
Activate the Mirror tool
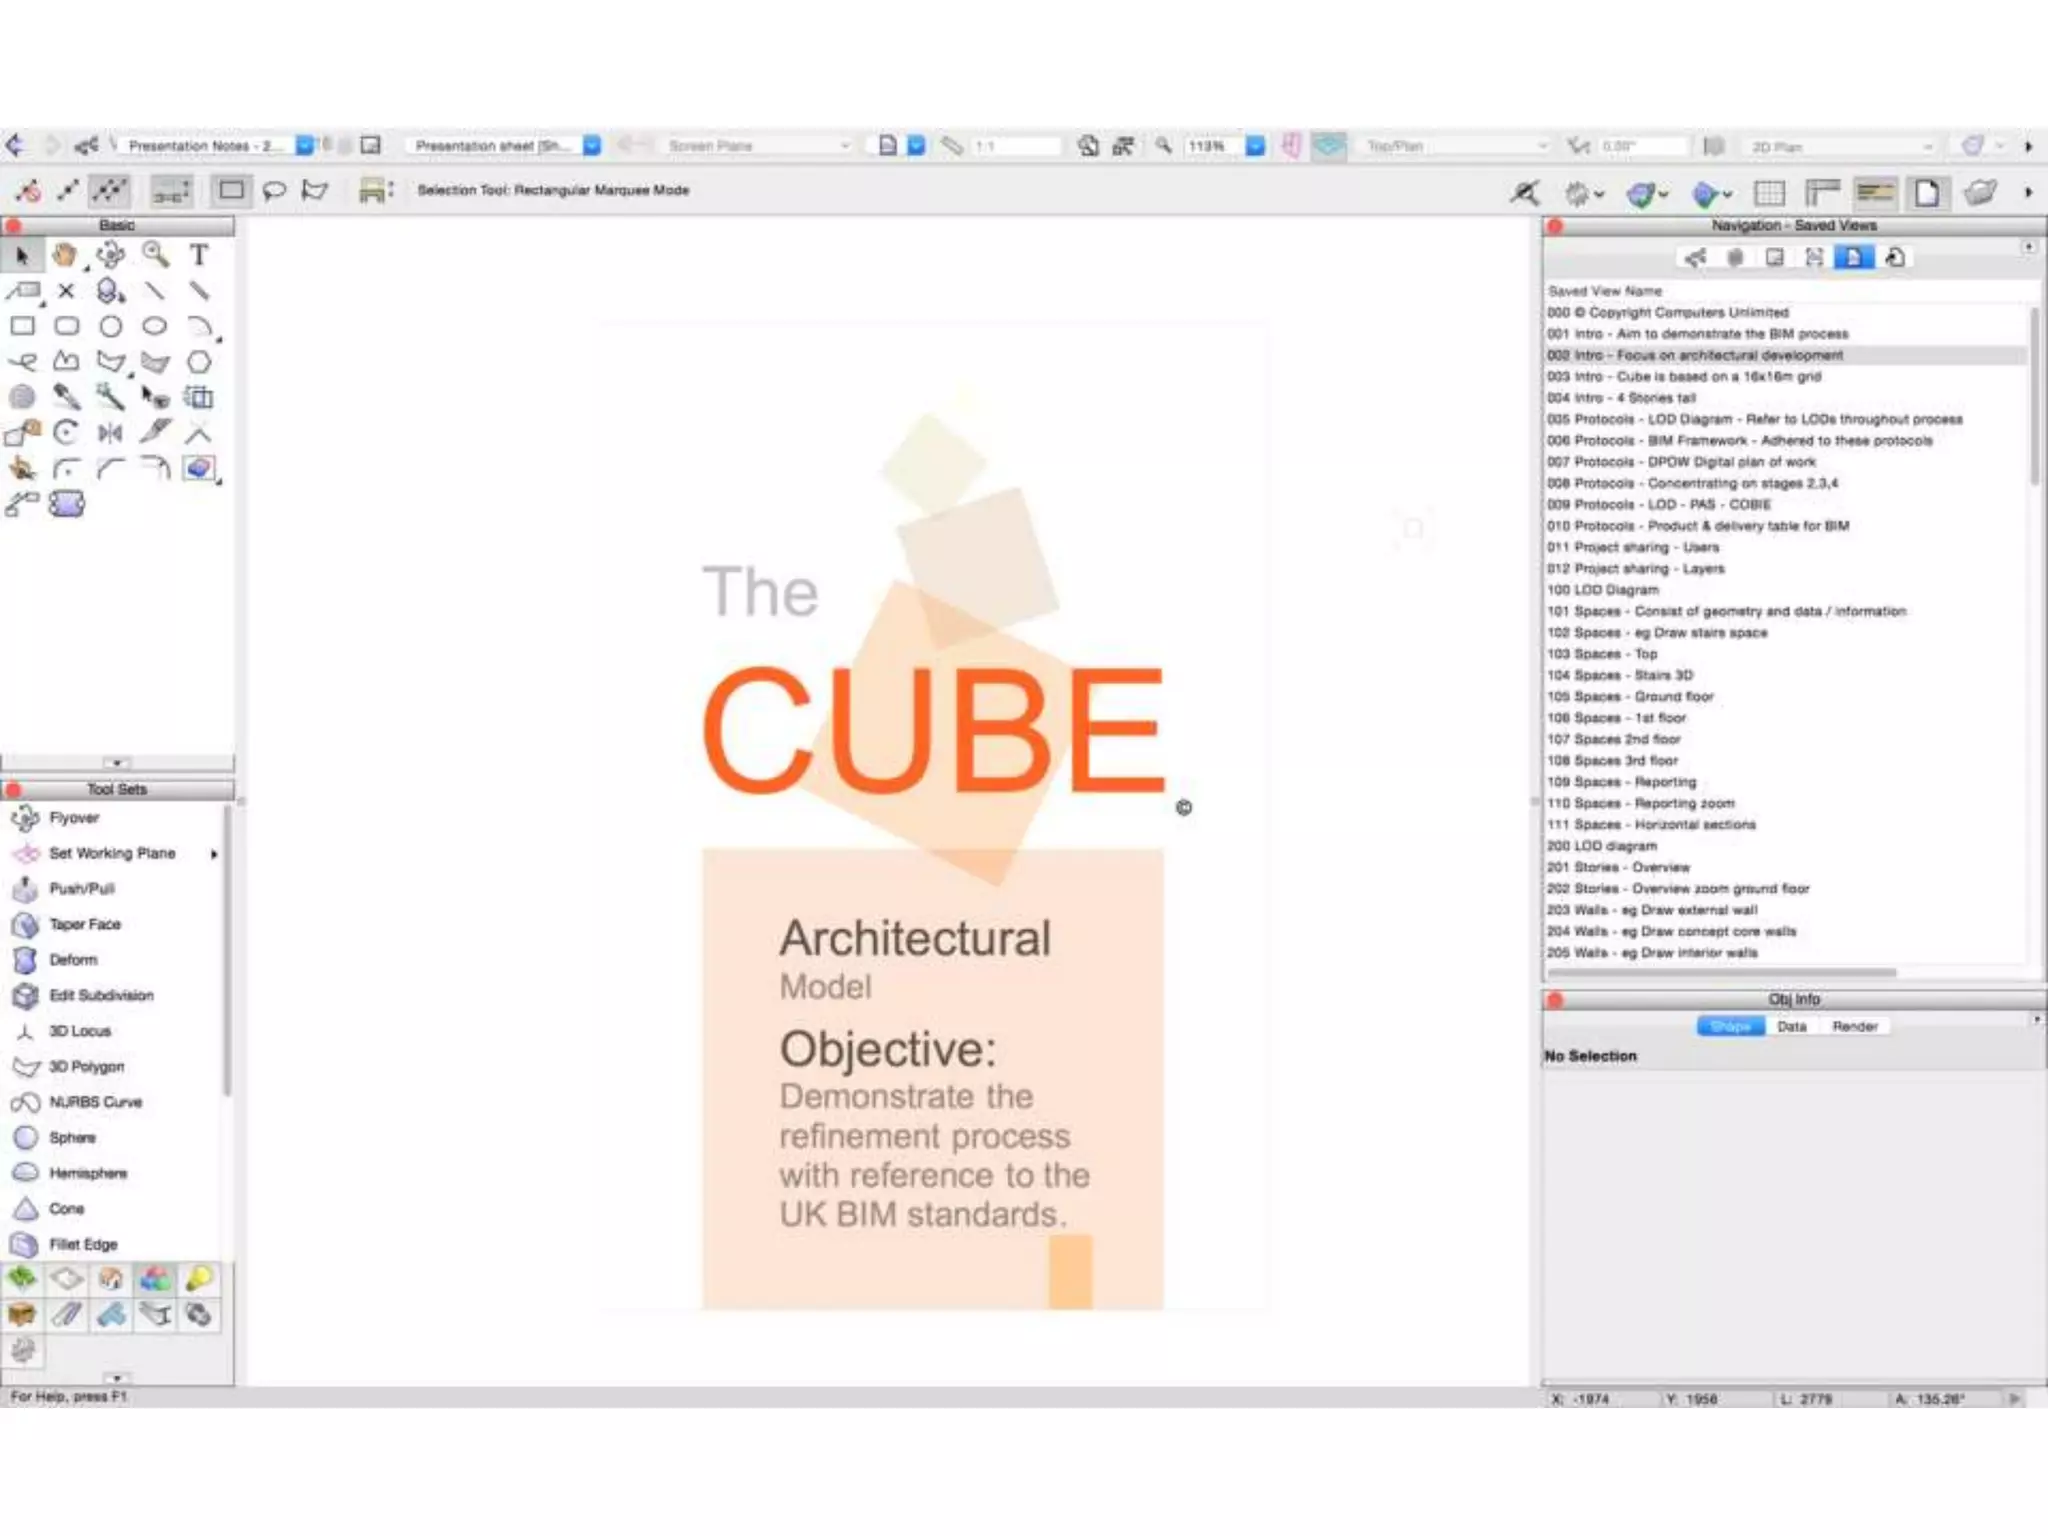click(x=110, y=433)
